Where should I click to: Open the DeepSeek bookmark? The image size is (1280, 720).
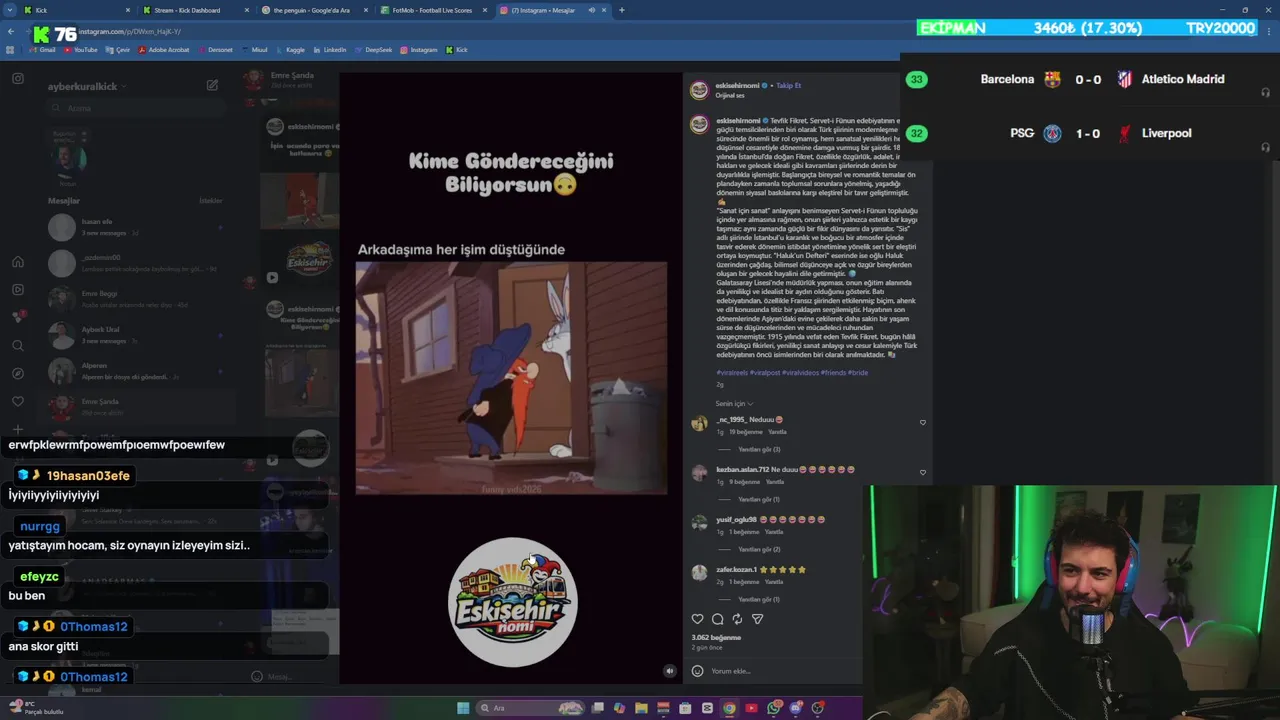pyautogui.click(x=374, y=49)
